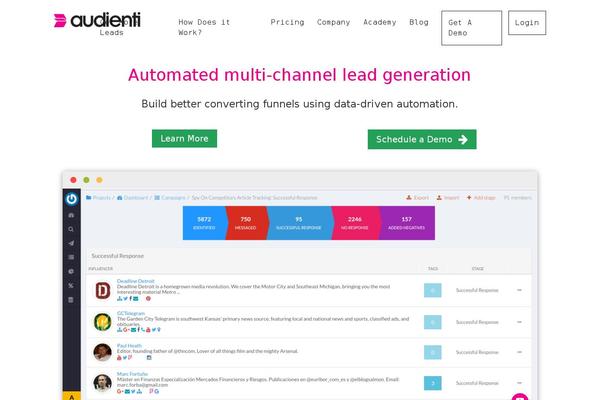Visit the Academy nav link
This screenshot has width=600, height=400.
[x=380, y=22]
